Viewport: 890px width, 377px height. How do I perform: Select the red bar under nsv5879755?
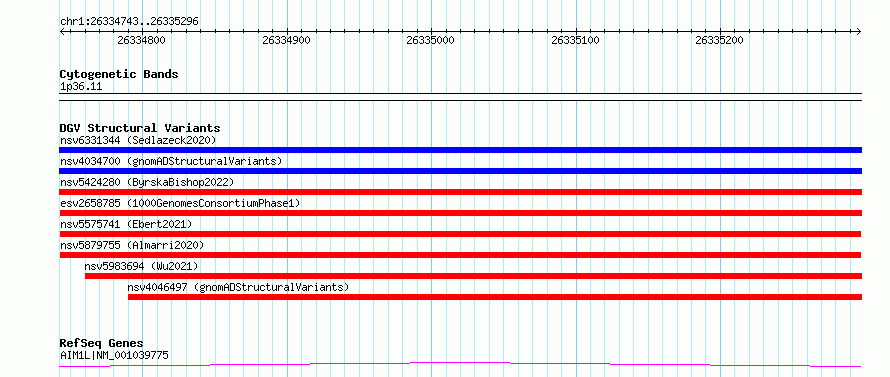pos(460,255)
